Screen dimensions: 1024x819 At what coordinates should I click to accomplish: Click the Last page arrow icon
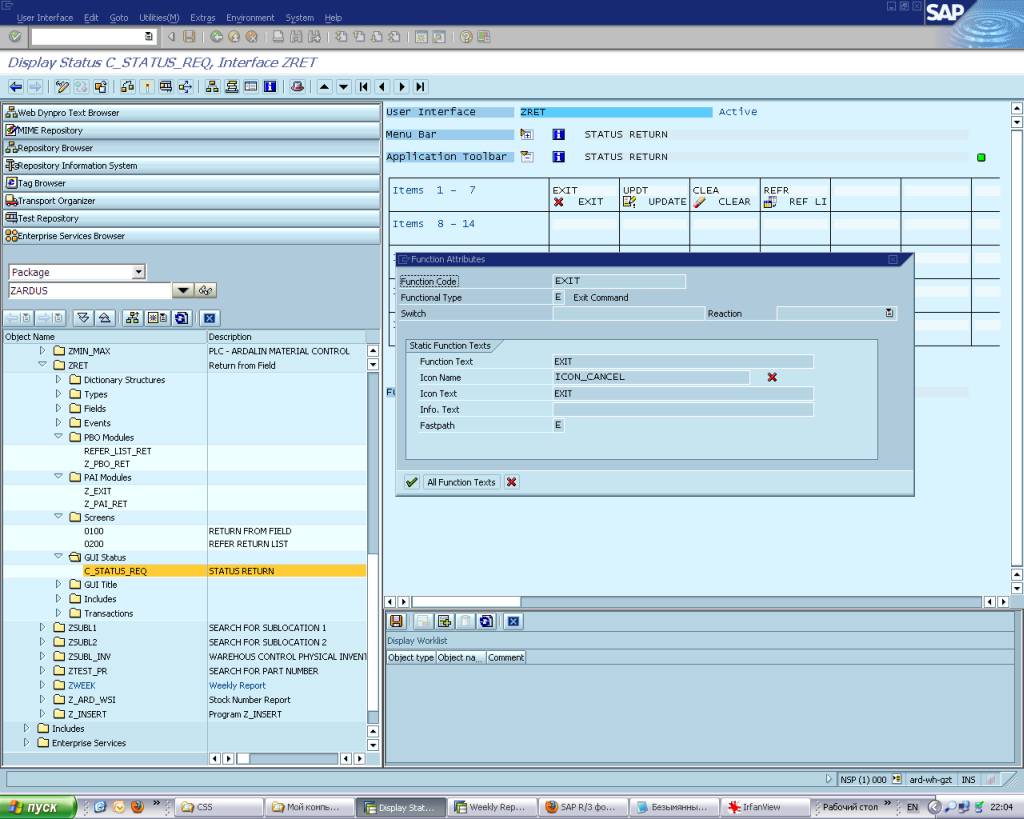click(421, 86)
